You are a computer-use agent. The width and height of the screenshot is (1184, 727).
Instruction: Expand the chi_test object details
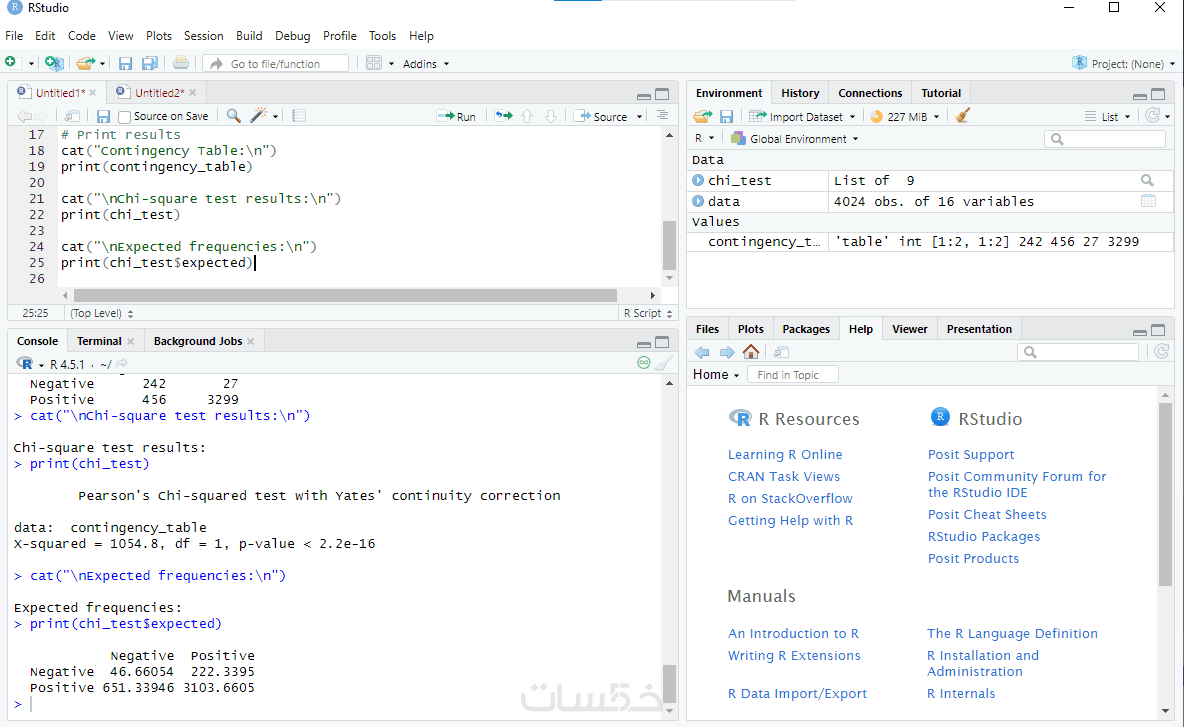click(698, 180)
